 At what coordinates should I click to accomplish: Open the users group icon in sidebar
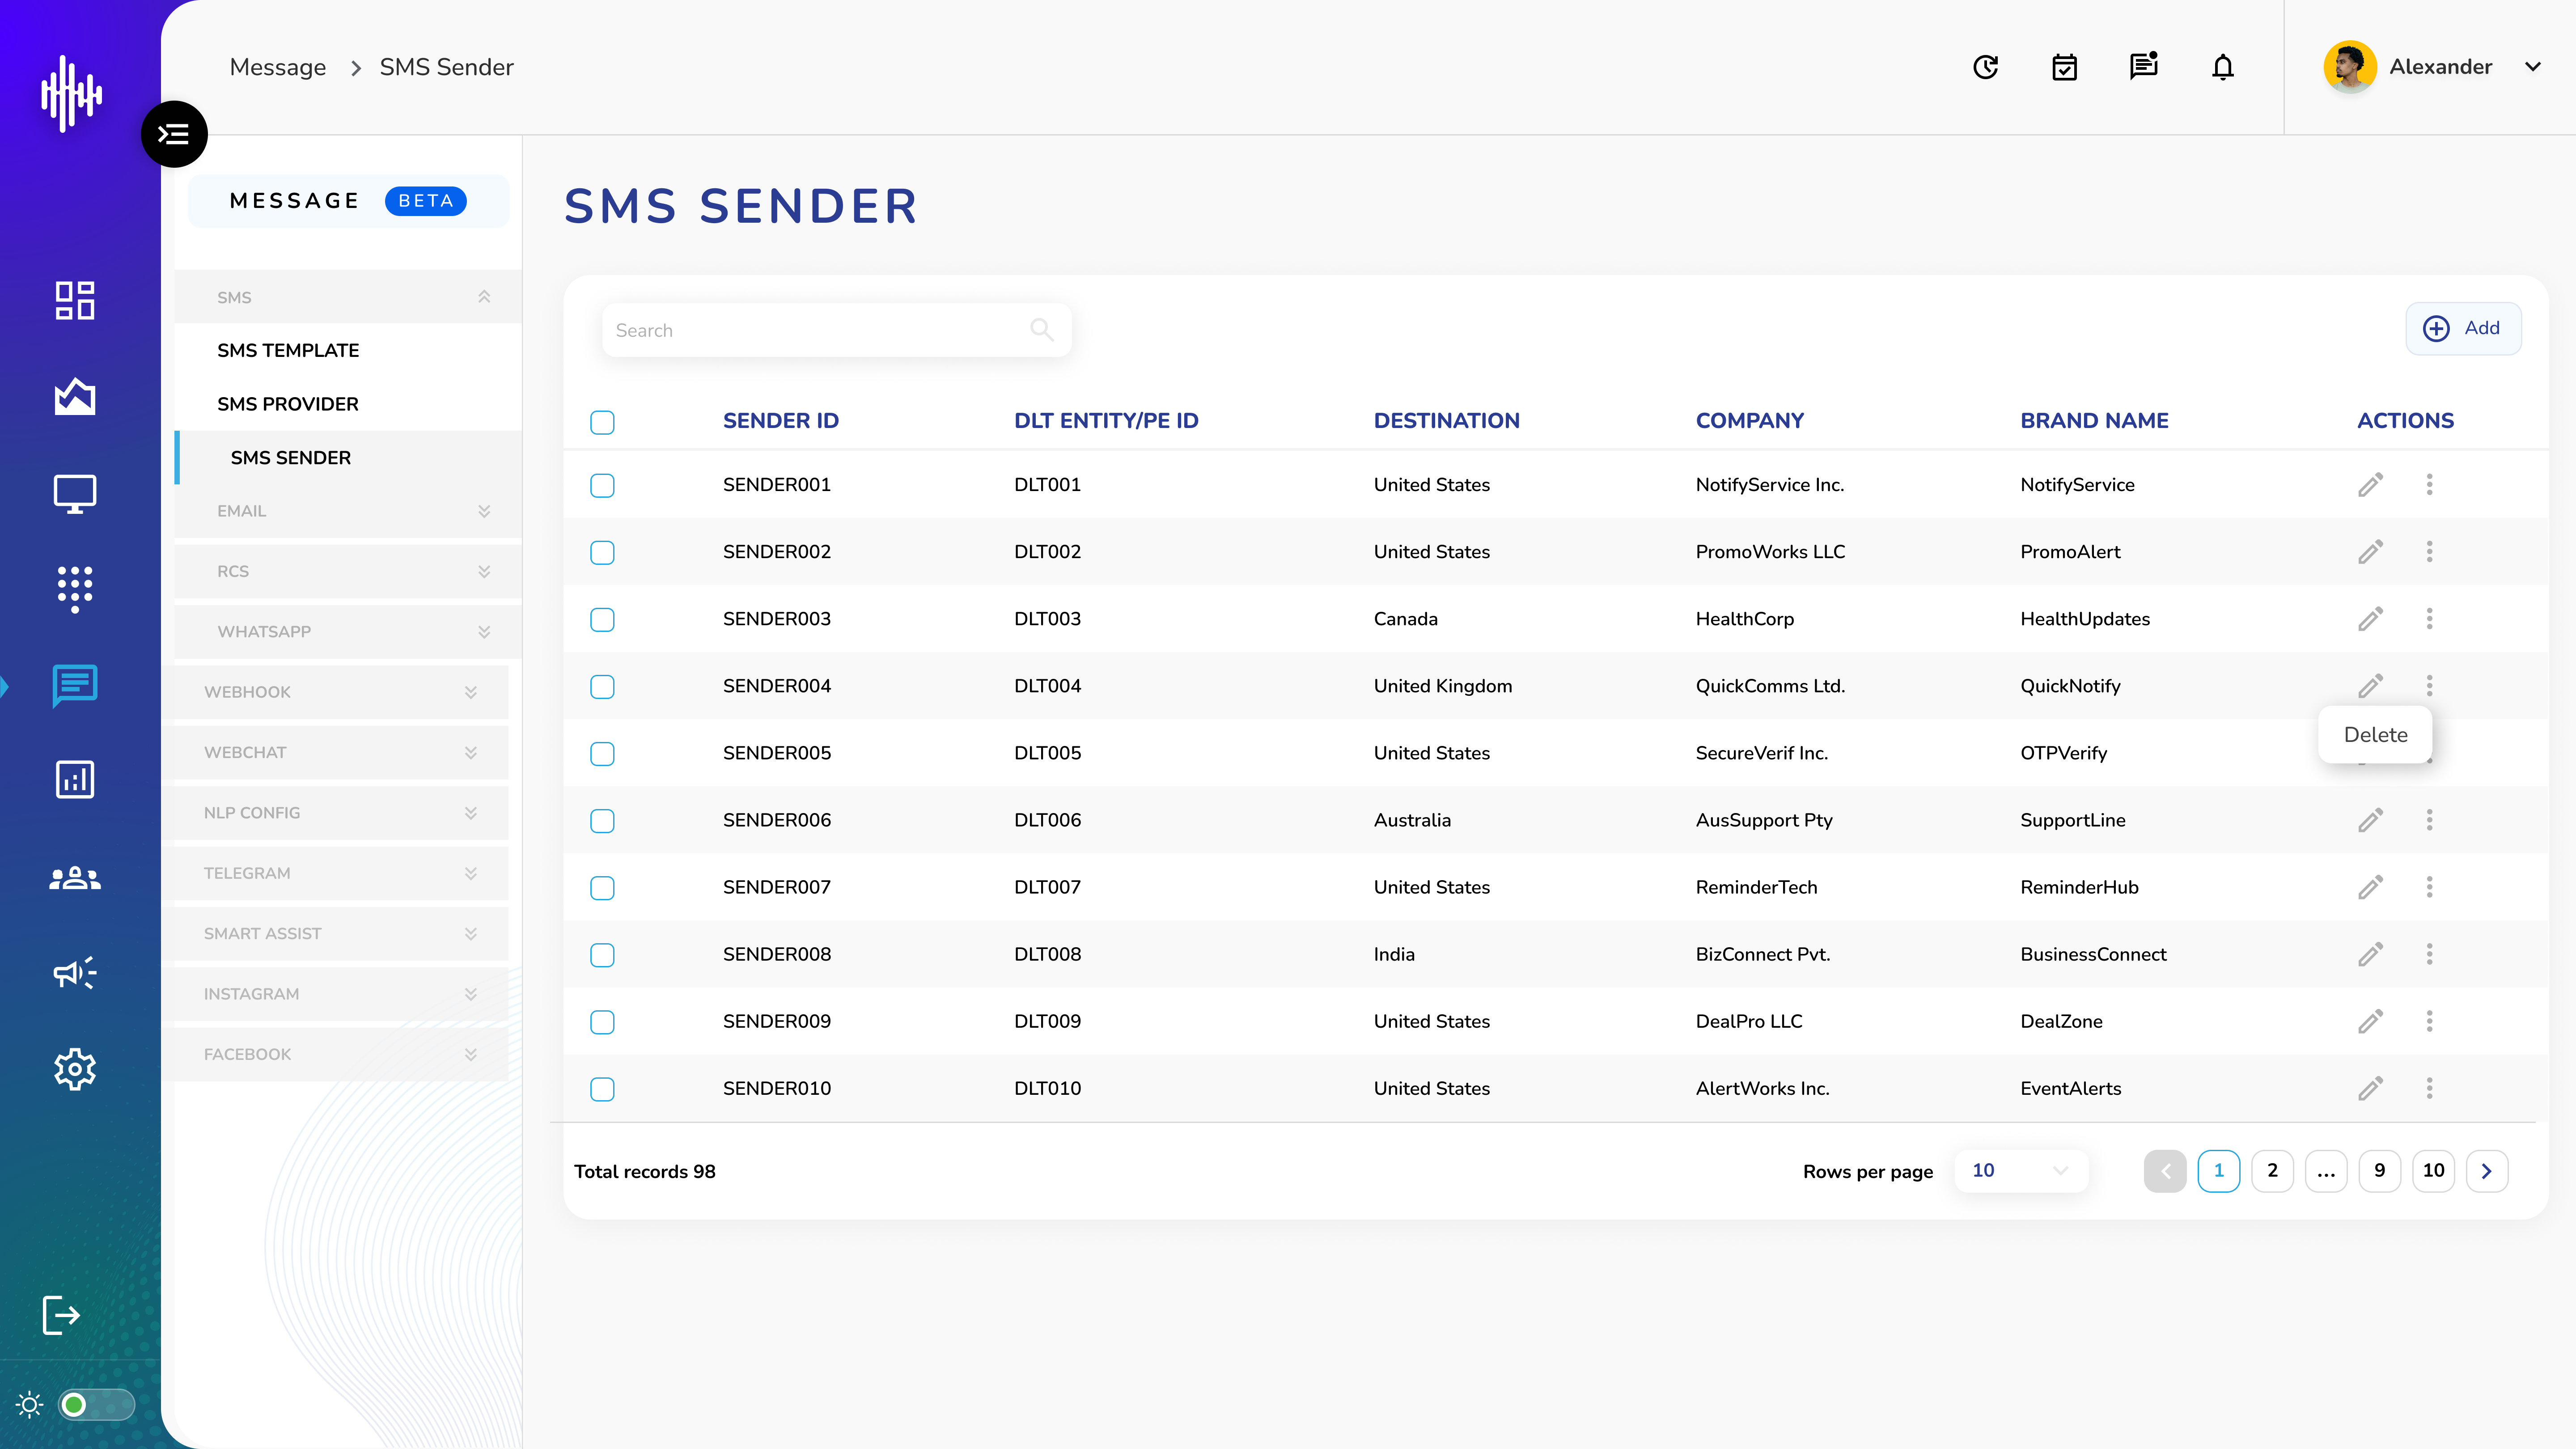coord(75,878)
